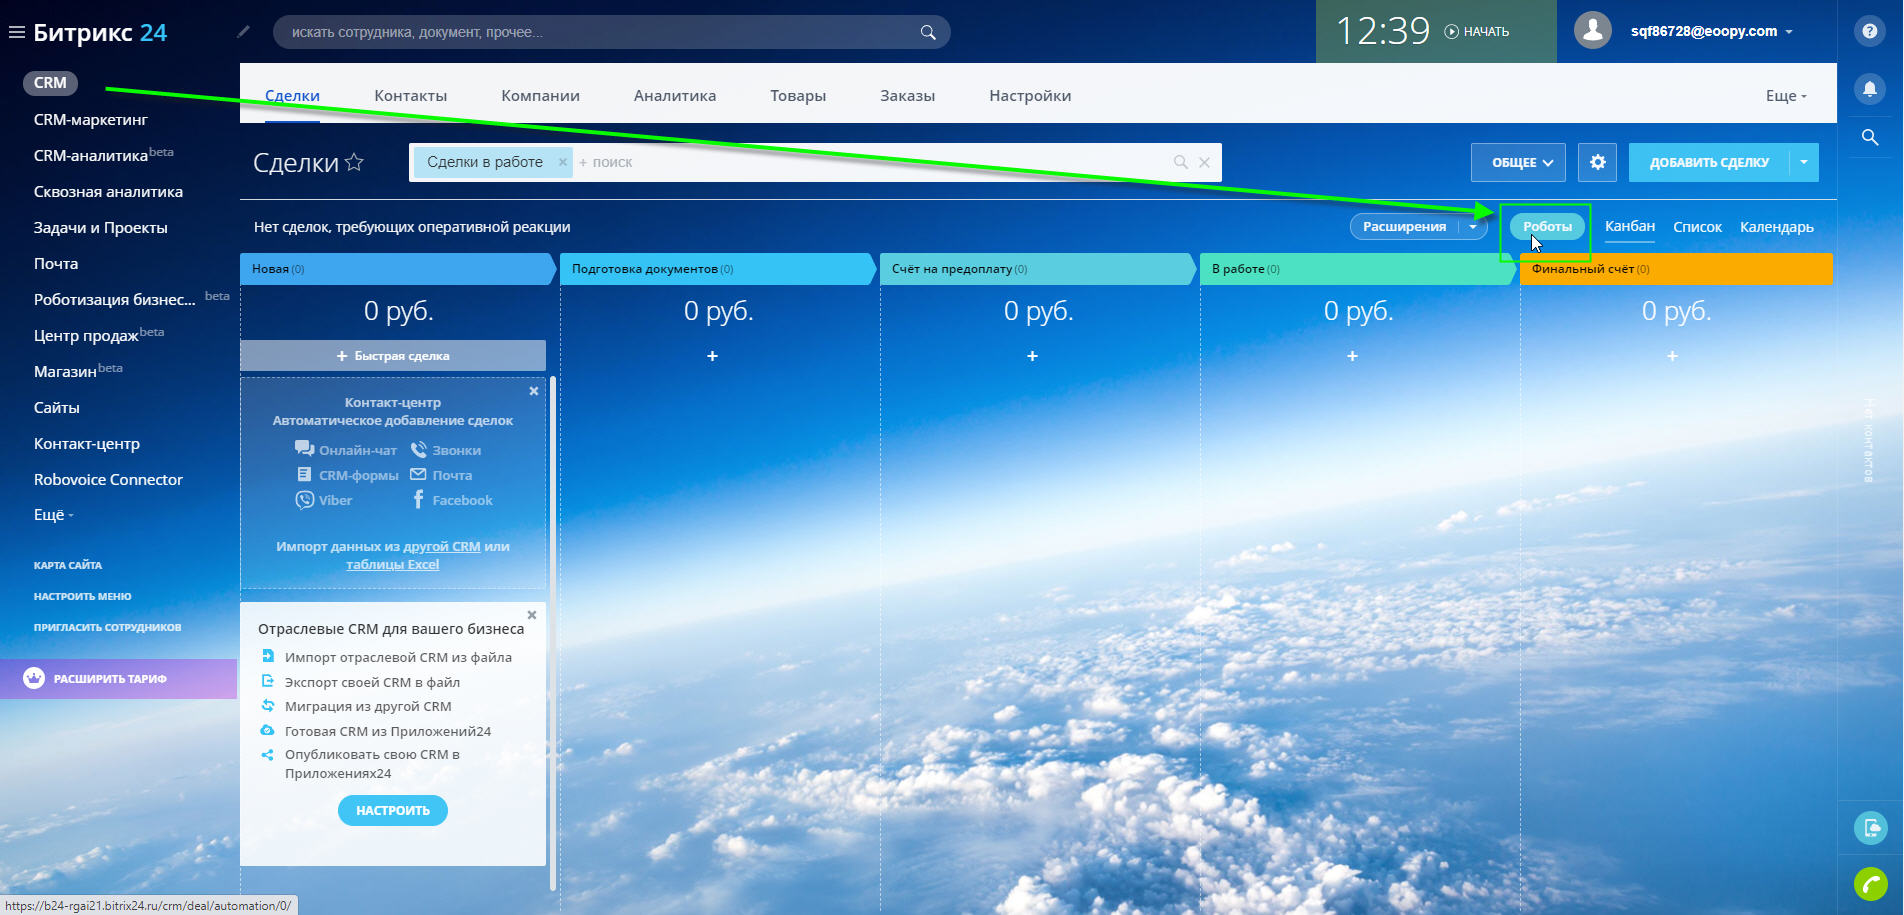Open the help question mark icon
This screenshot has width=1904, height=915.
pyautogui.click(x=1870, y=31)
